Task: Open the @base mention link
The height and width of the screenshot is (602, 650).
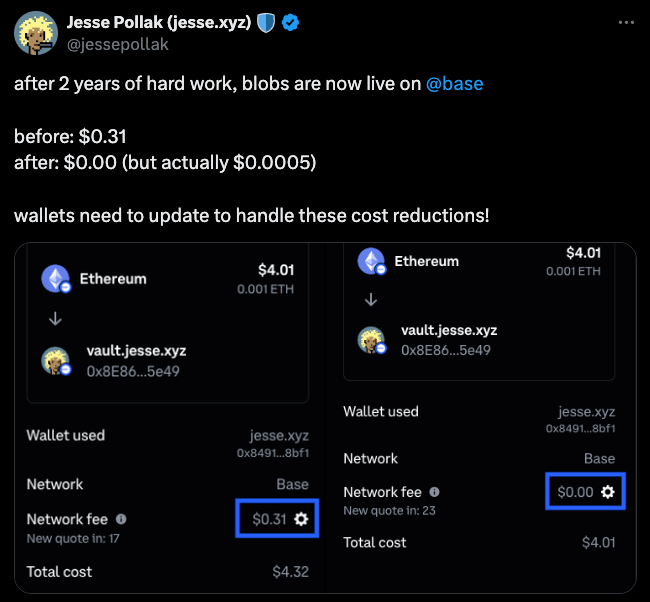Action: pyautogui.click(x=454, y=84)
